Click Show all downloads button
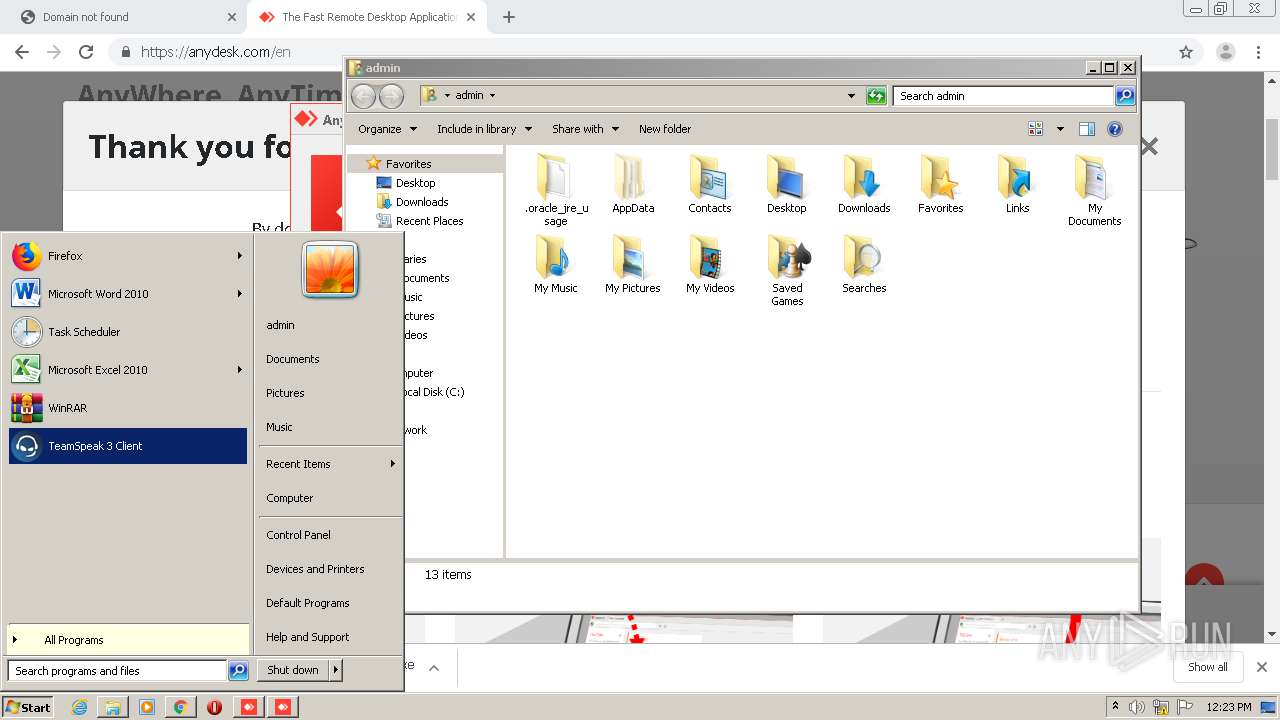The width and height of the screenshot is (1280, 720). coord(1208,667)
